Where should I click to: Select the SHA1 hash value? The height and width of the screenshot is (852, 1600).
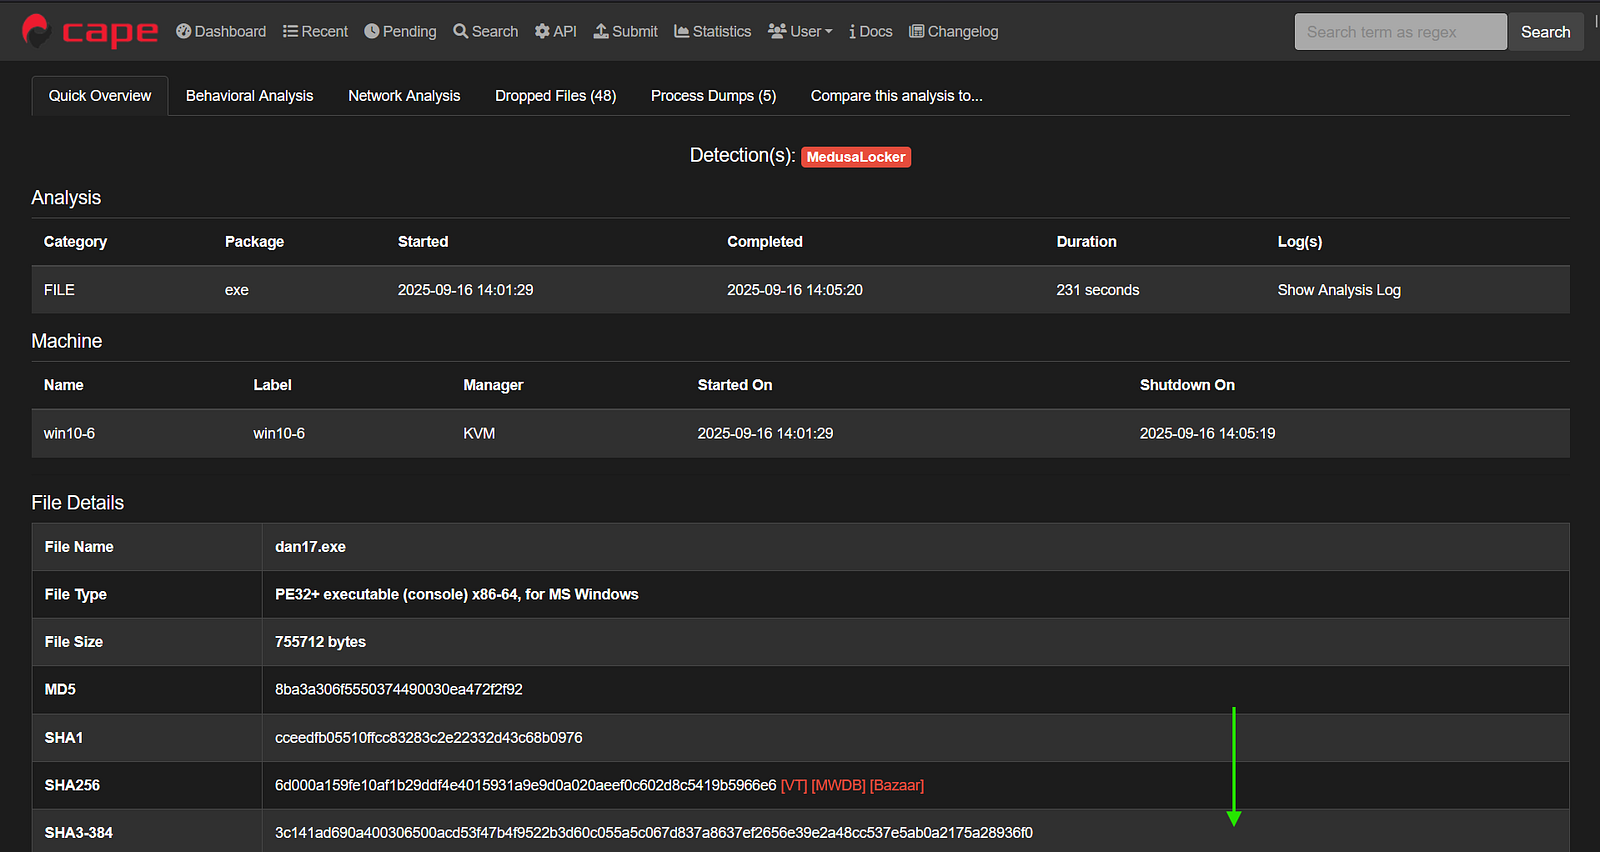[429, 738]
